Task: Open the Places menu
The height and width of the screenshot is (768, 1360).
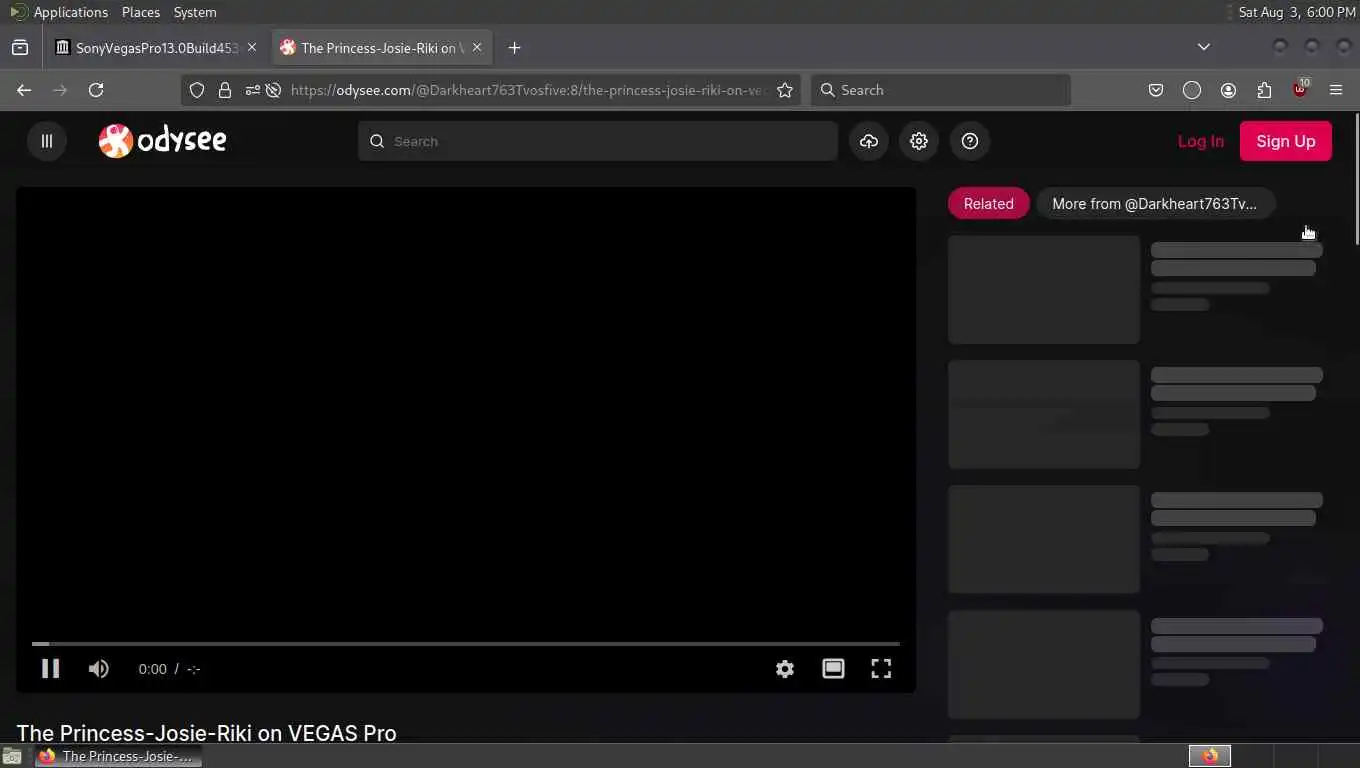Action: click(x=141, y=12)
